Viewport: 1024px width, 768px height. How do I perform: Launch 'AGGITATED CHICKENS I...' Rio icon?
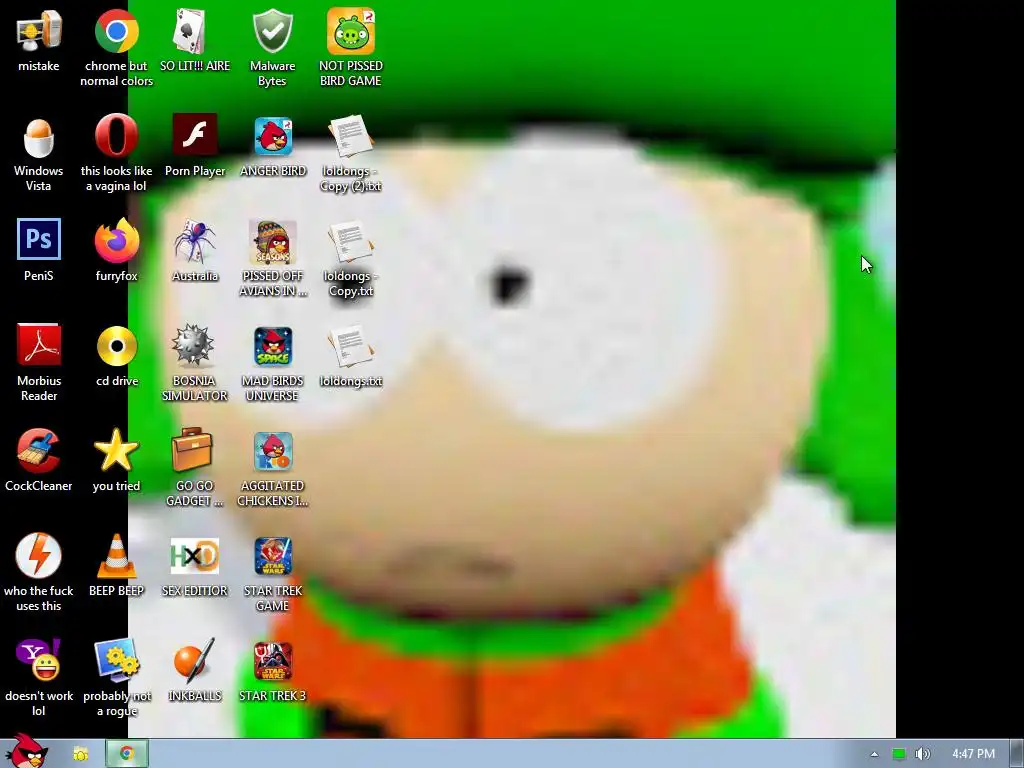coord(273,451)
